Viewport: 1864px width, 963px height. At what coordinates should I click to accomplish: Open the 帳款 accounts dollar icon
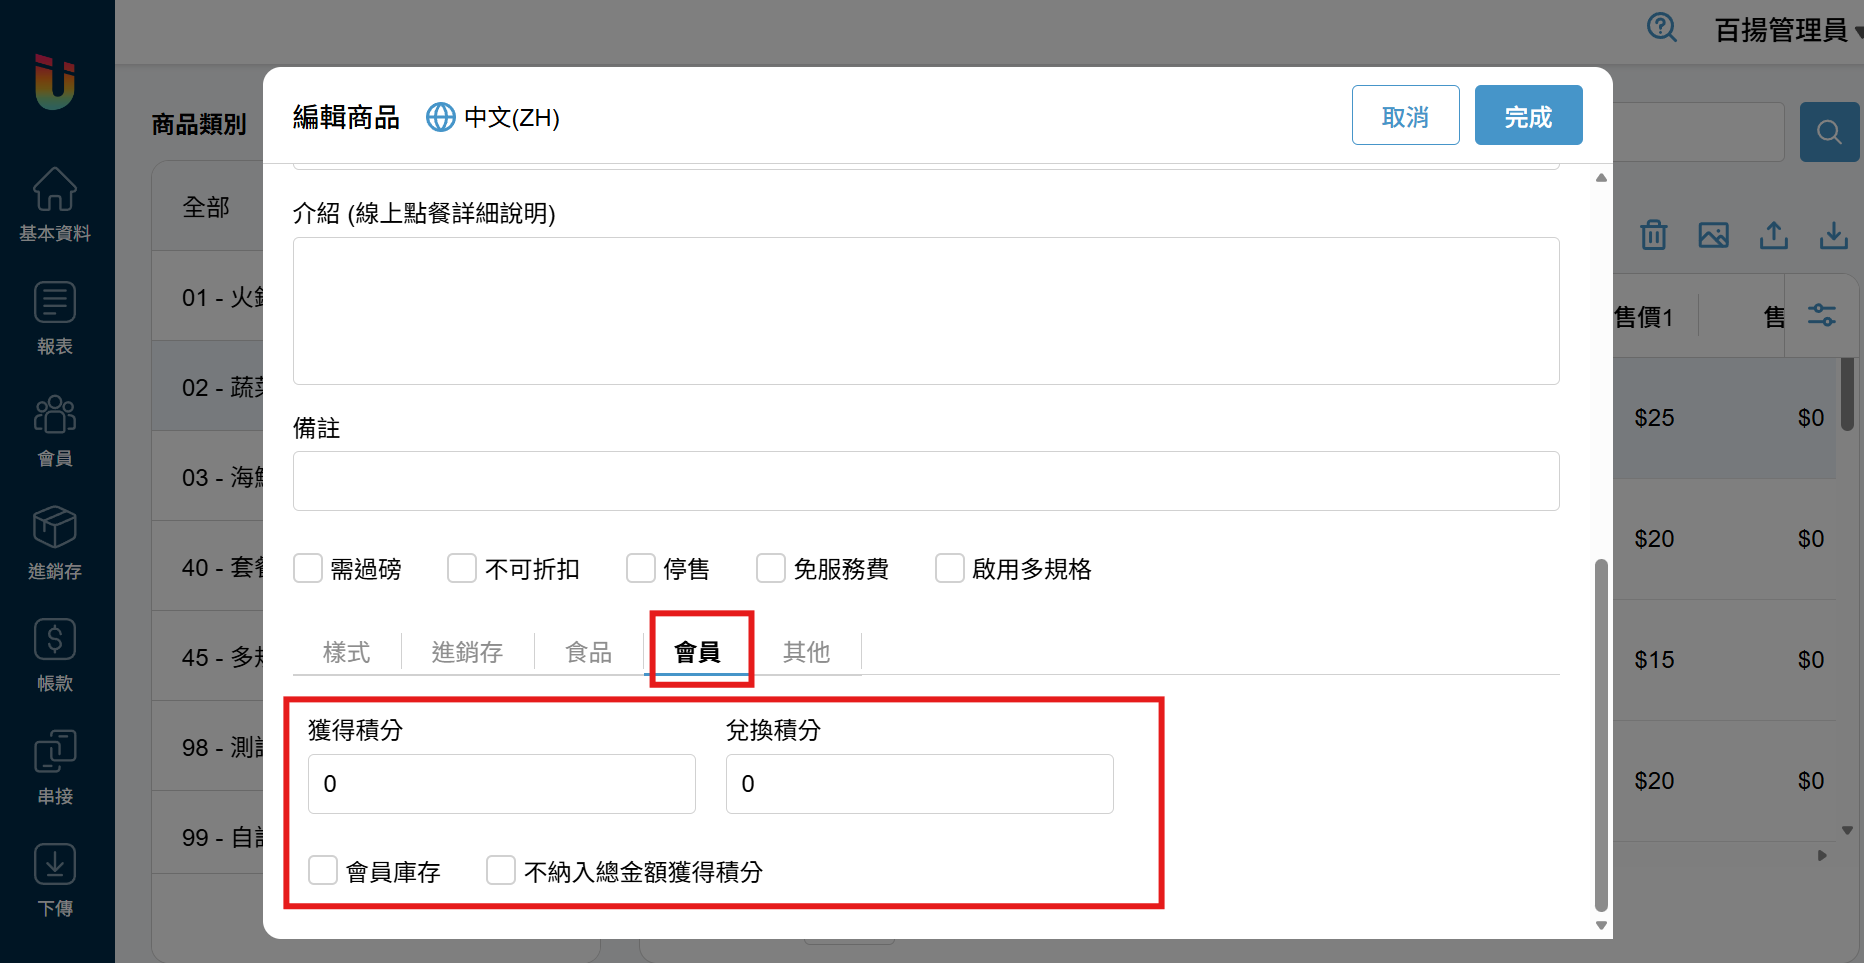click(x=55, y=640)
